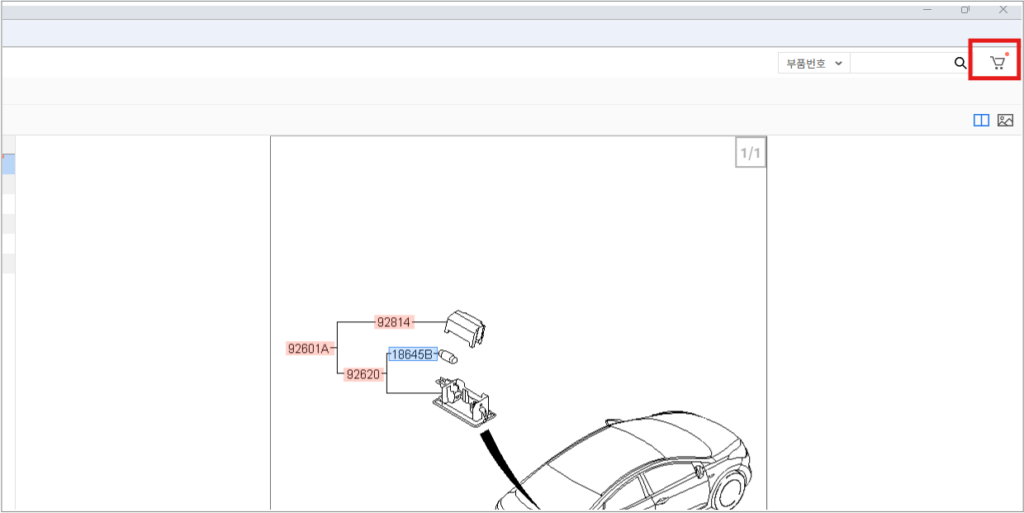Image resolution: width=1024 pixels, height=513 pixels.
Task: Focus the part number search field
Action: (900, 63)
